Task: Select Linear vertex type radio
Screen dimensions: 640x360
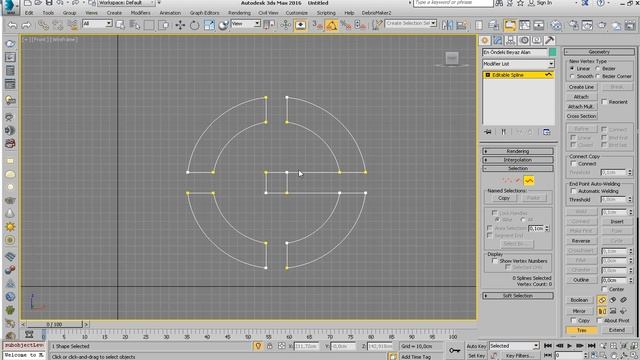Action: (x=572, y=69)
